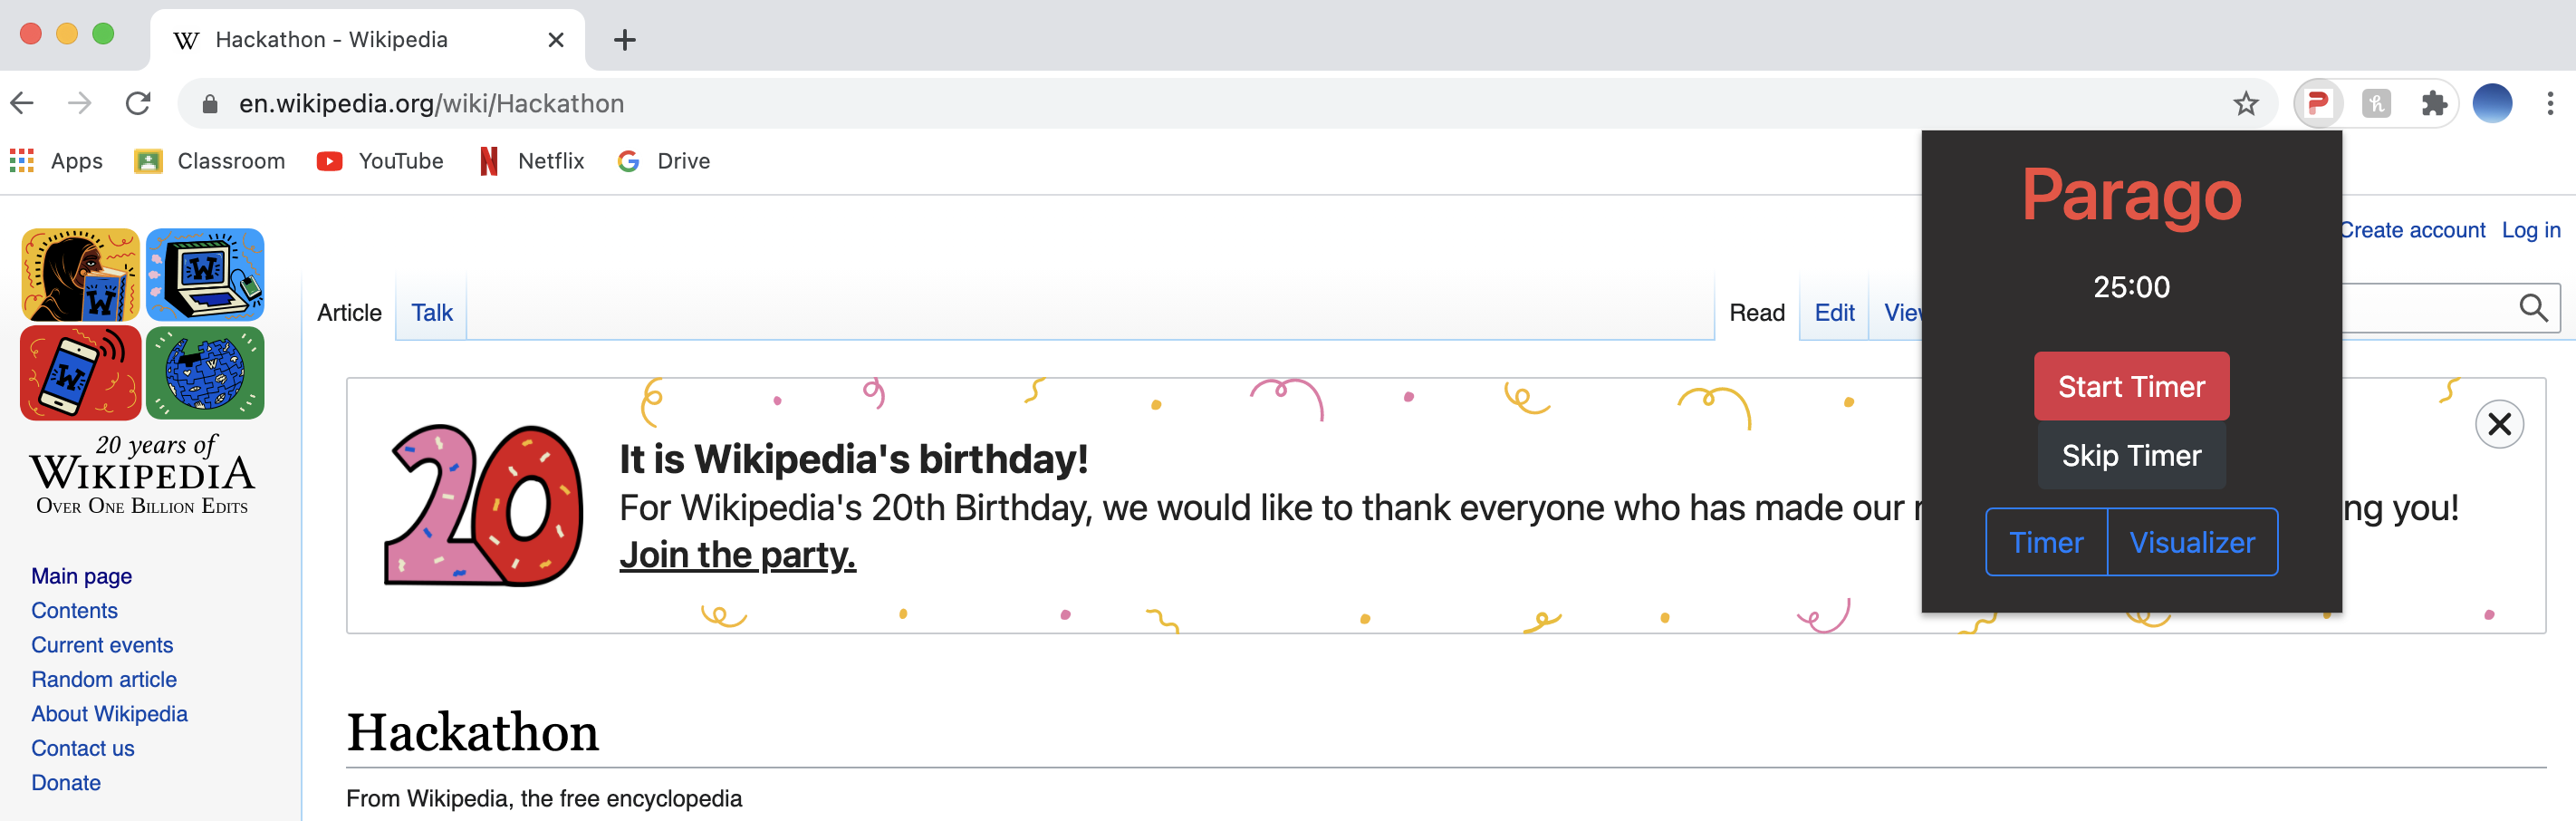The height and width of the screenshot is (821, 2576).
Task: Switch to the Visualizer view in Parago
Action: [2191, 542]
